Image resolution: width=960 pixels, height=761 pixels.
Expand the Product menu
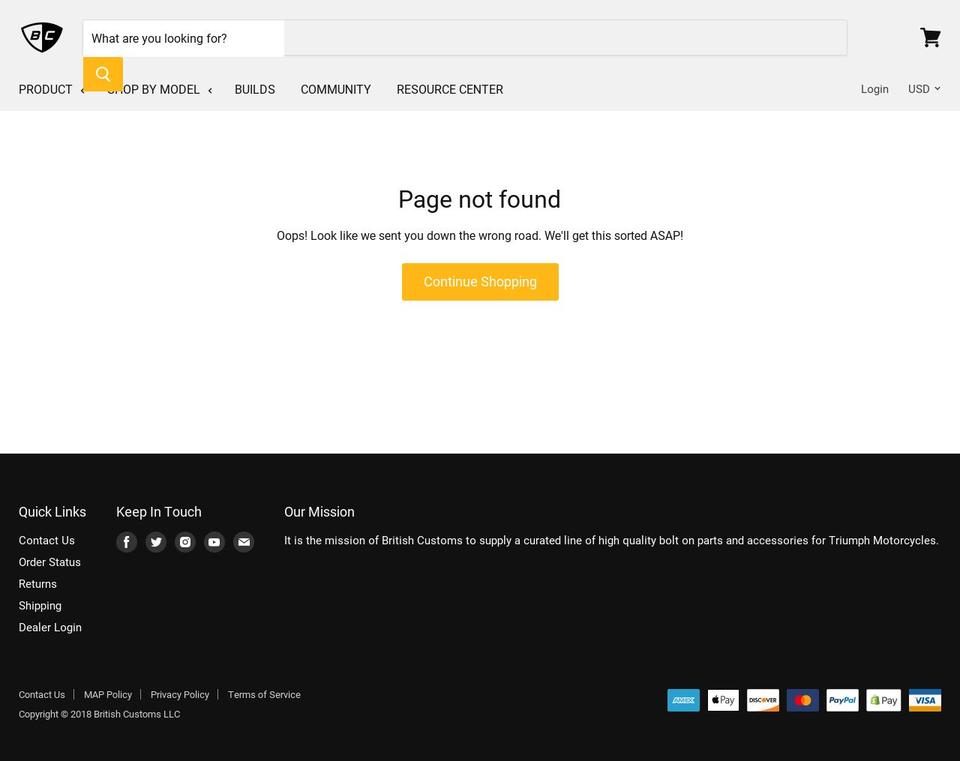coord(51,89)
